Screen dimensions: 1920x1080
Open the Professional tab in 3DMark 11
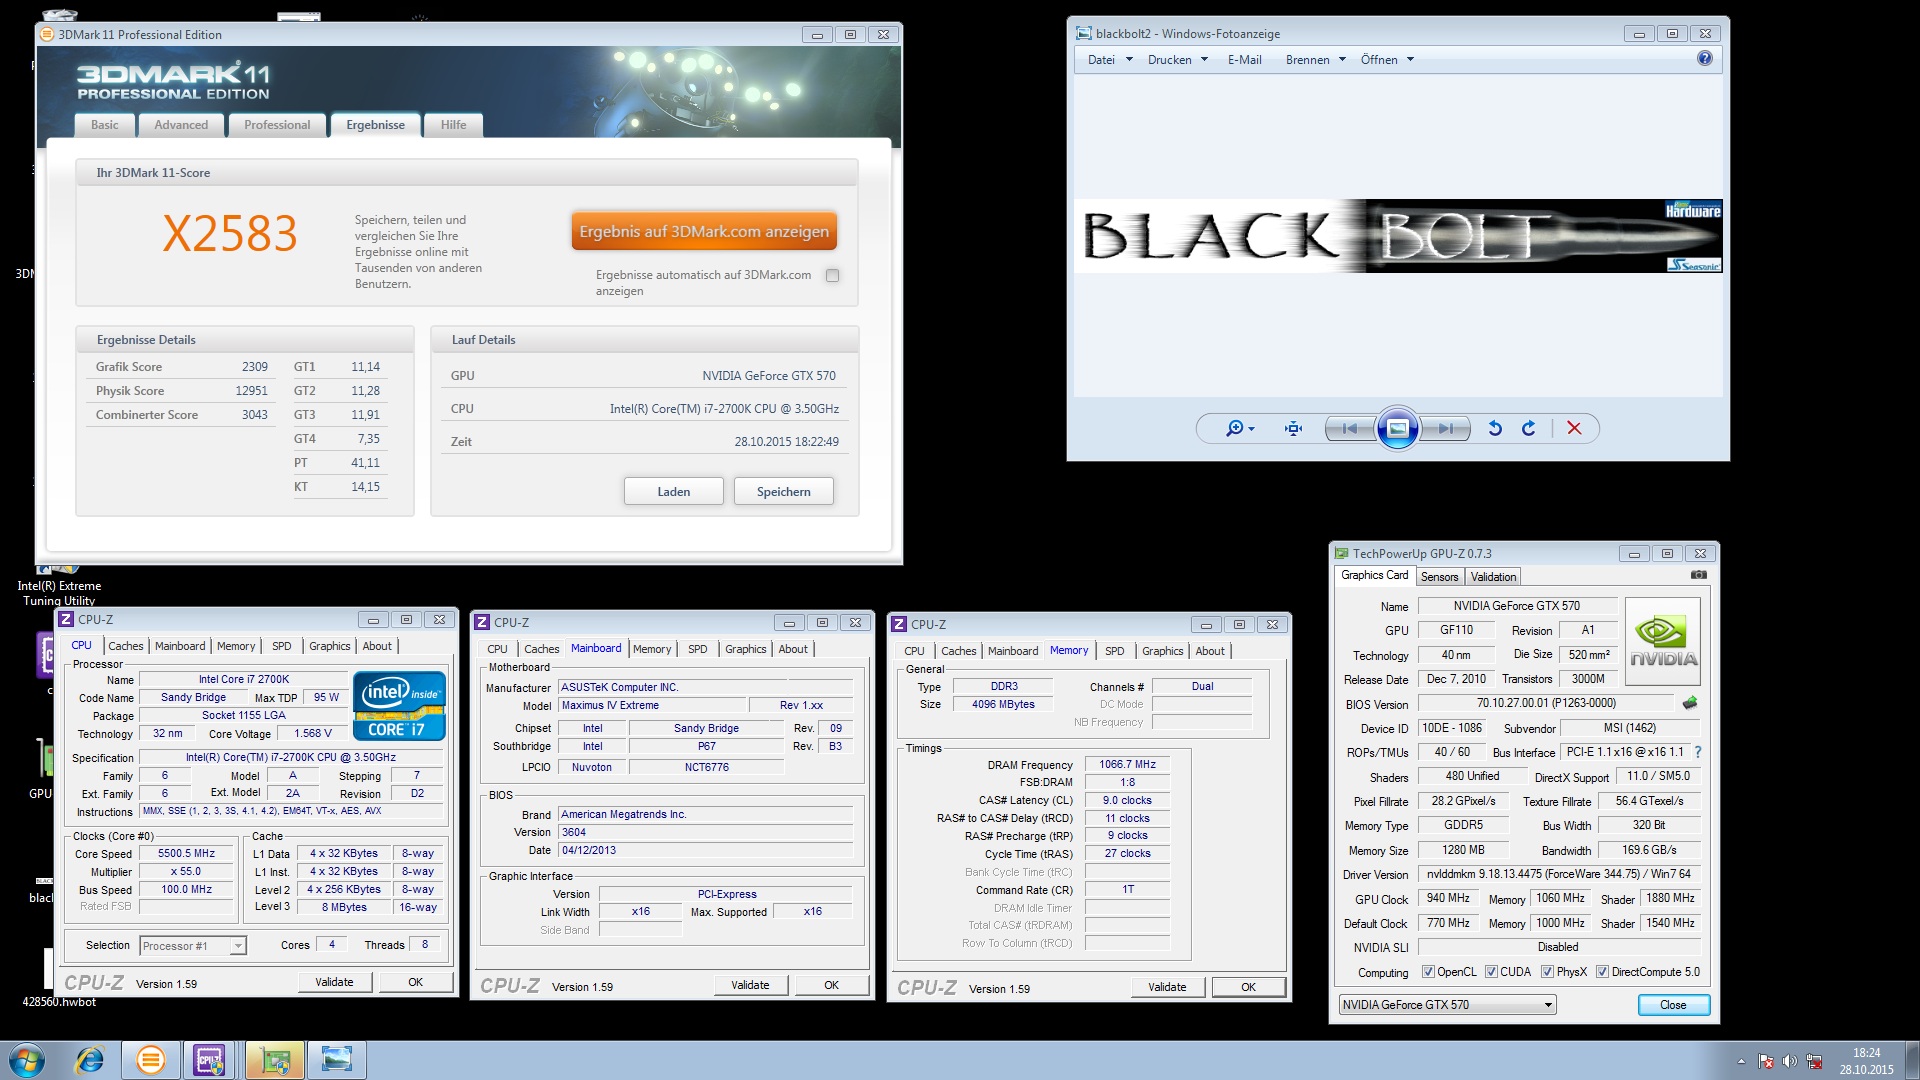point(277,125)
